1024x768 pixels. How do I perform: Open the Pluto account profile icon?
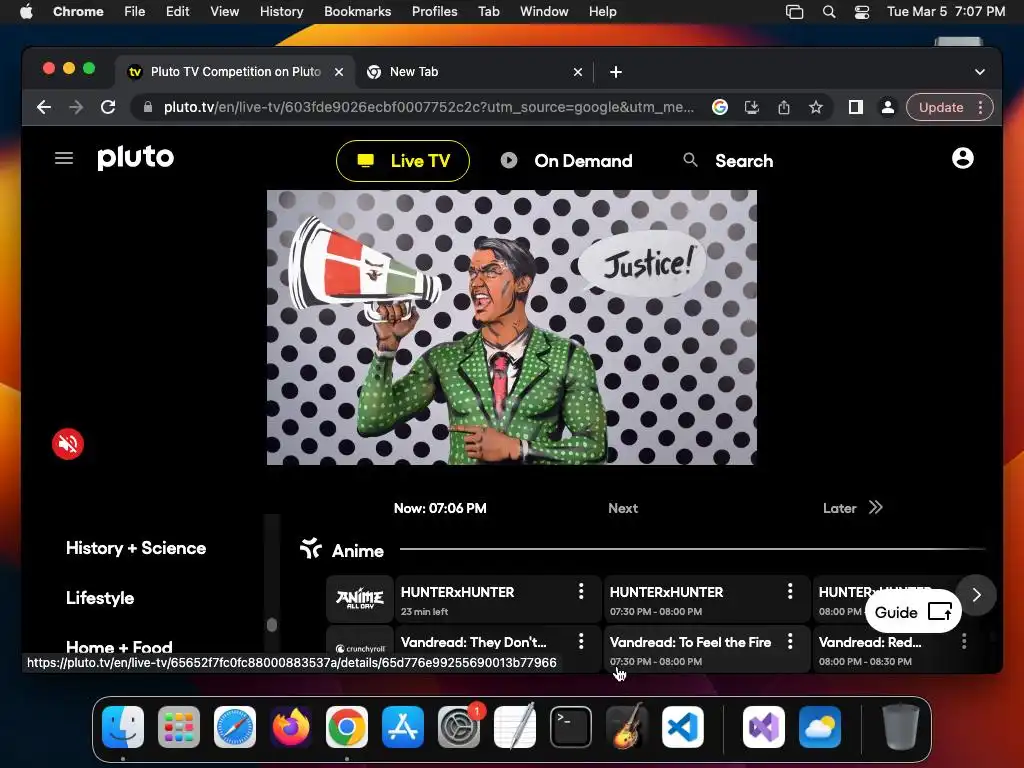(x=963, y=158)
